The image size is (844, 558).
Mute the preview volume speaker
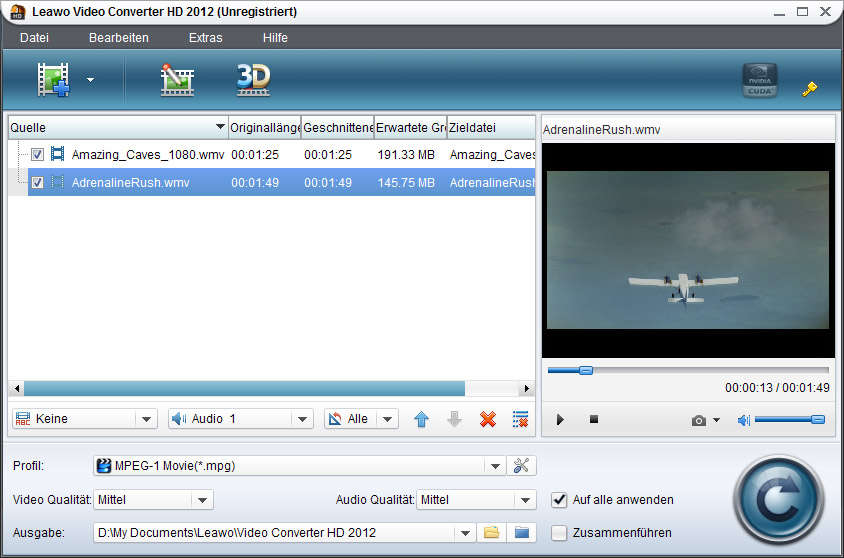click(x=743, y=420)
